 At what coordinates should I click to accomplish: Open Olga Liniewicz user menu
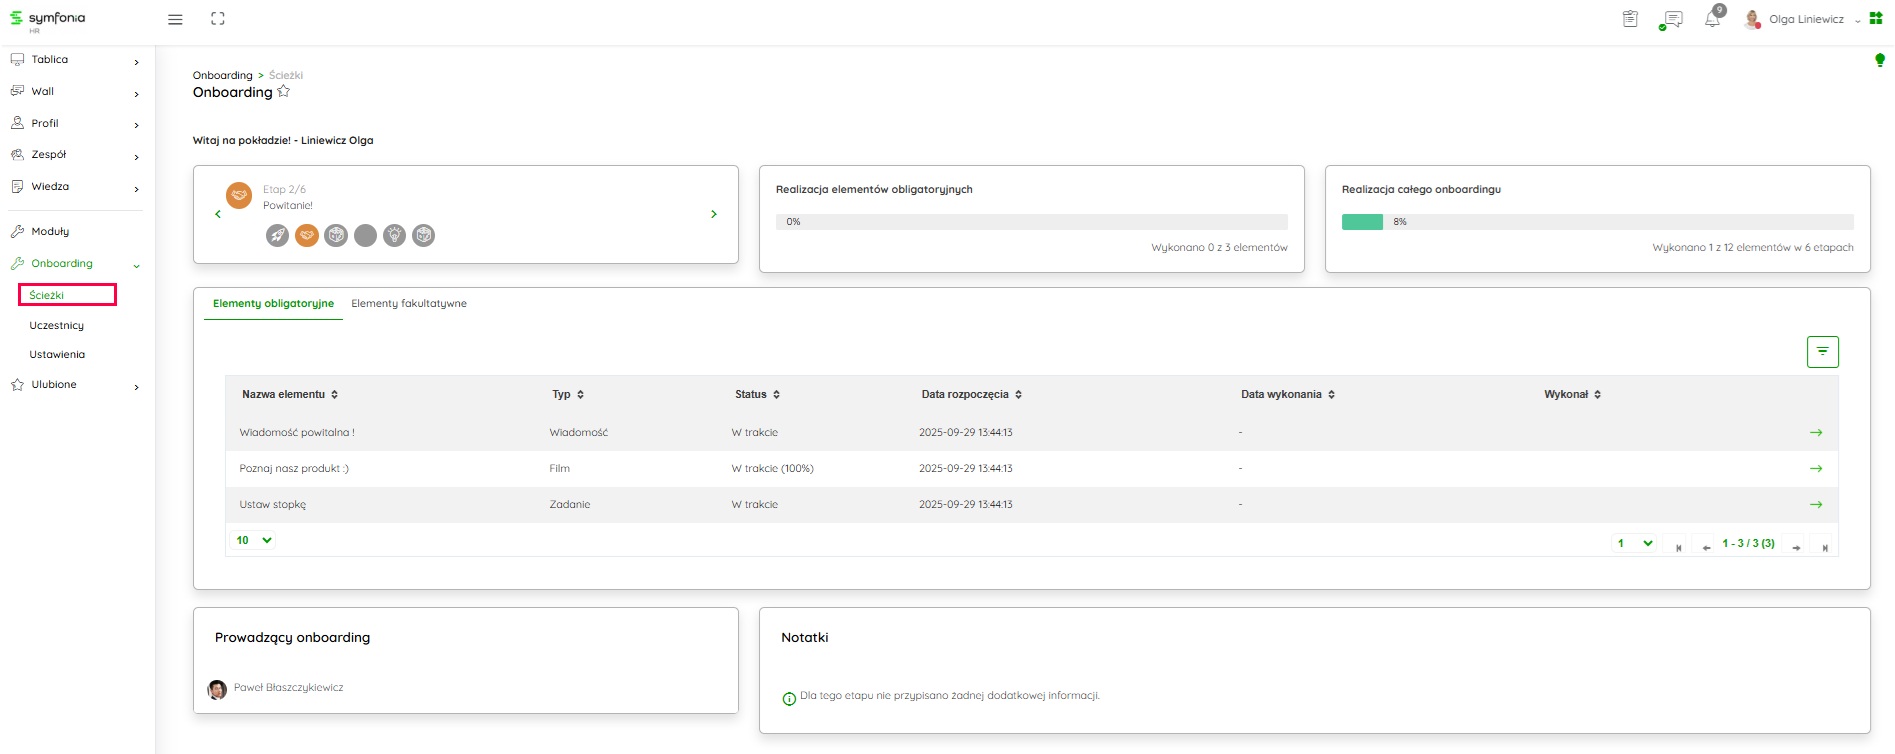tap(1805, 19)
